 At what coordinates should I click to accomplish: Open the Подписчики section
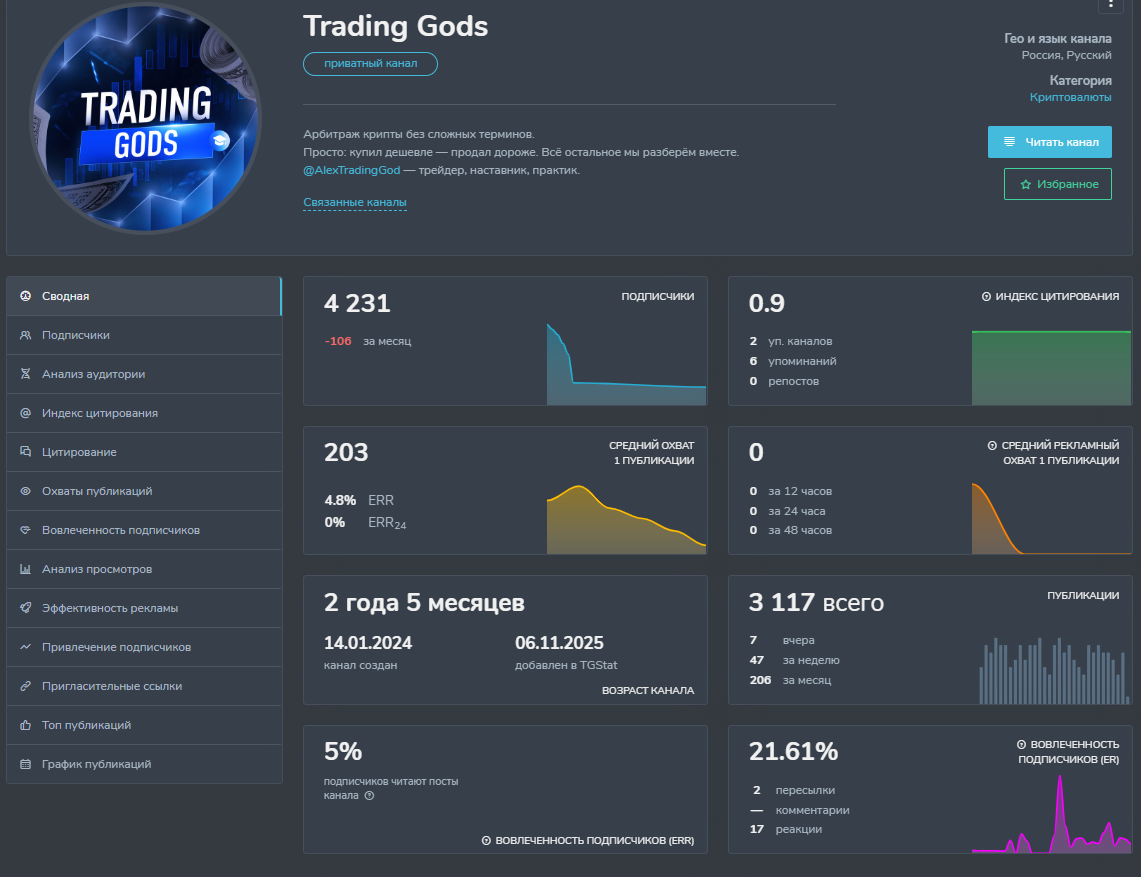coord(144,336)
